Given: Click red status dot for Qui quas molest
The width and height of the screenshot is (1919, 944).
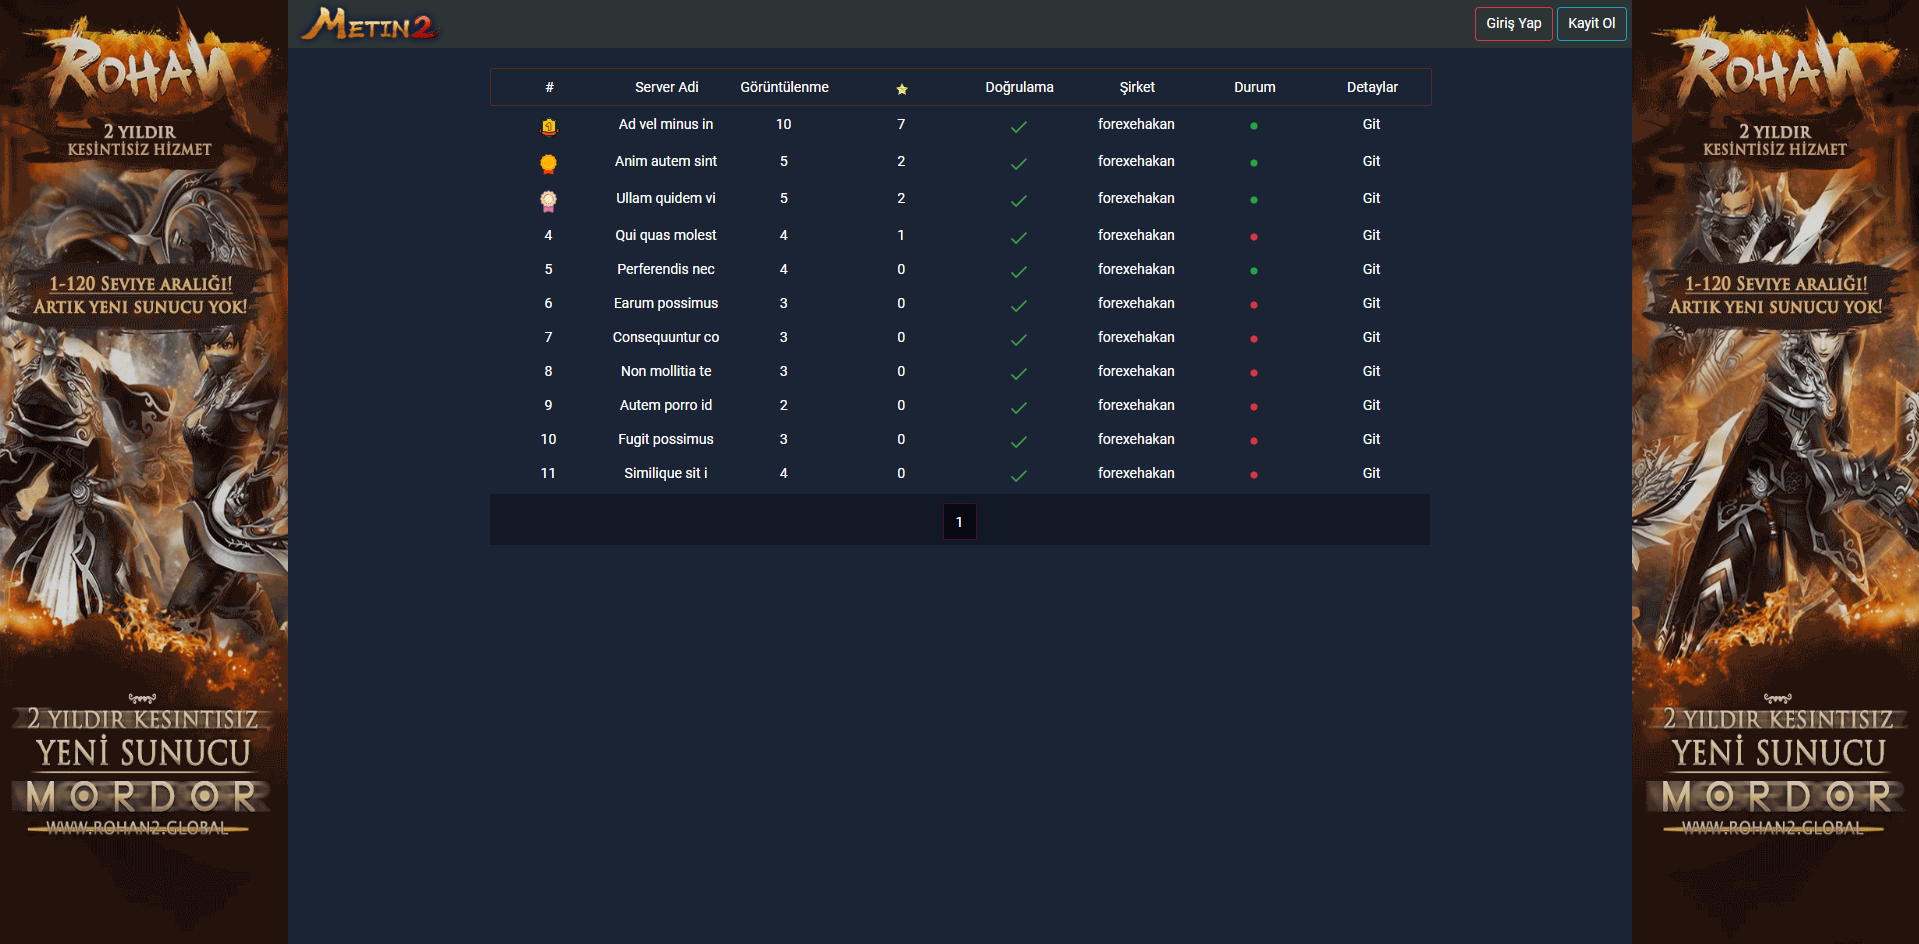Looking at the screenshot, I should coord(1254,237).
